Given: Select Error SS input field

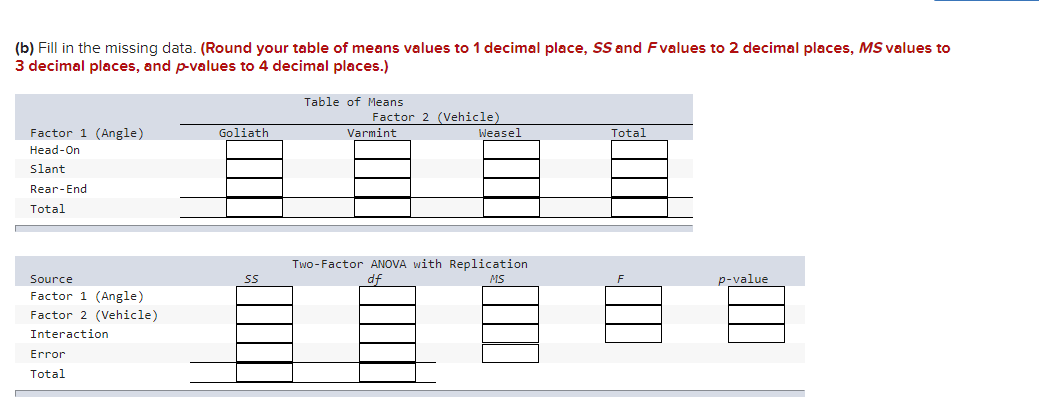Looking at the screenshot, I should (264, 353).
